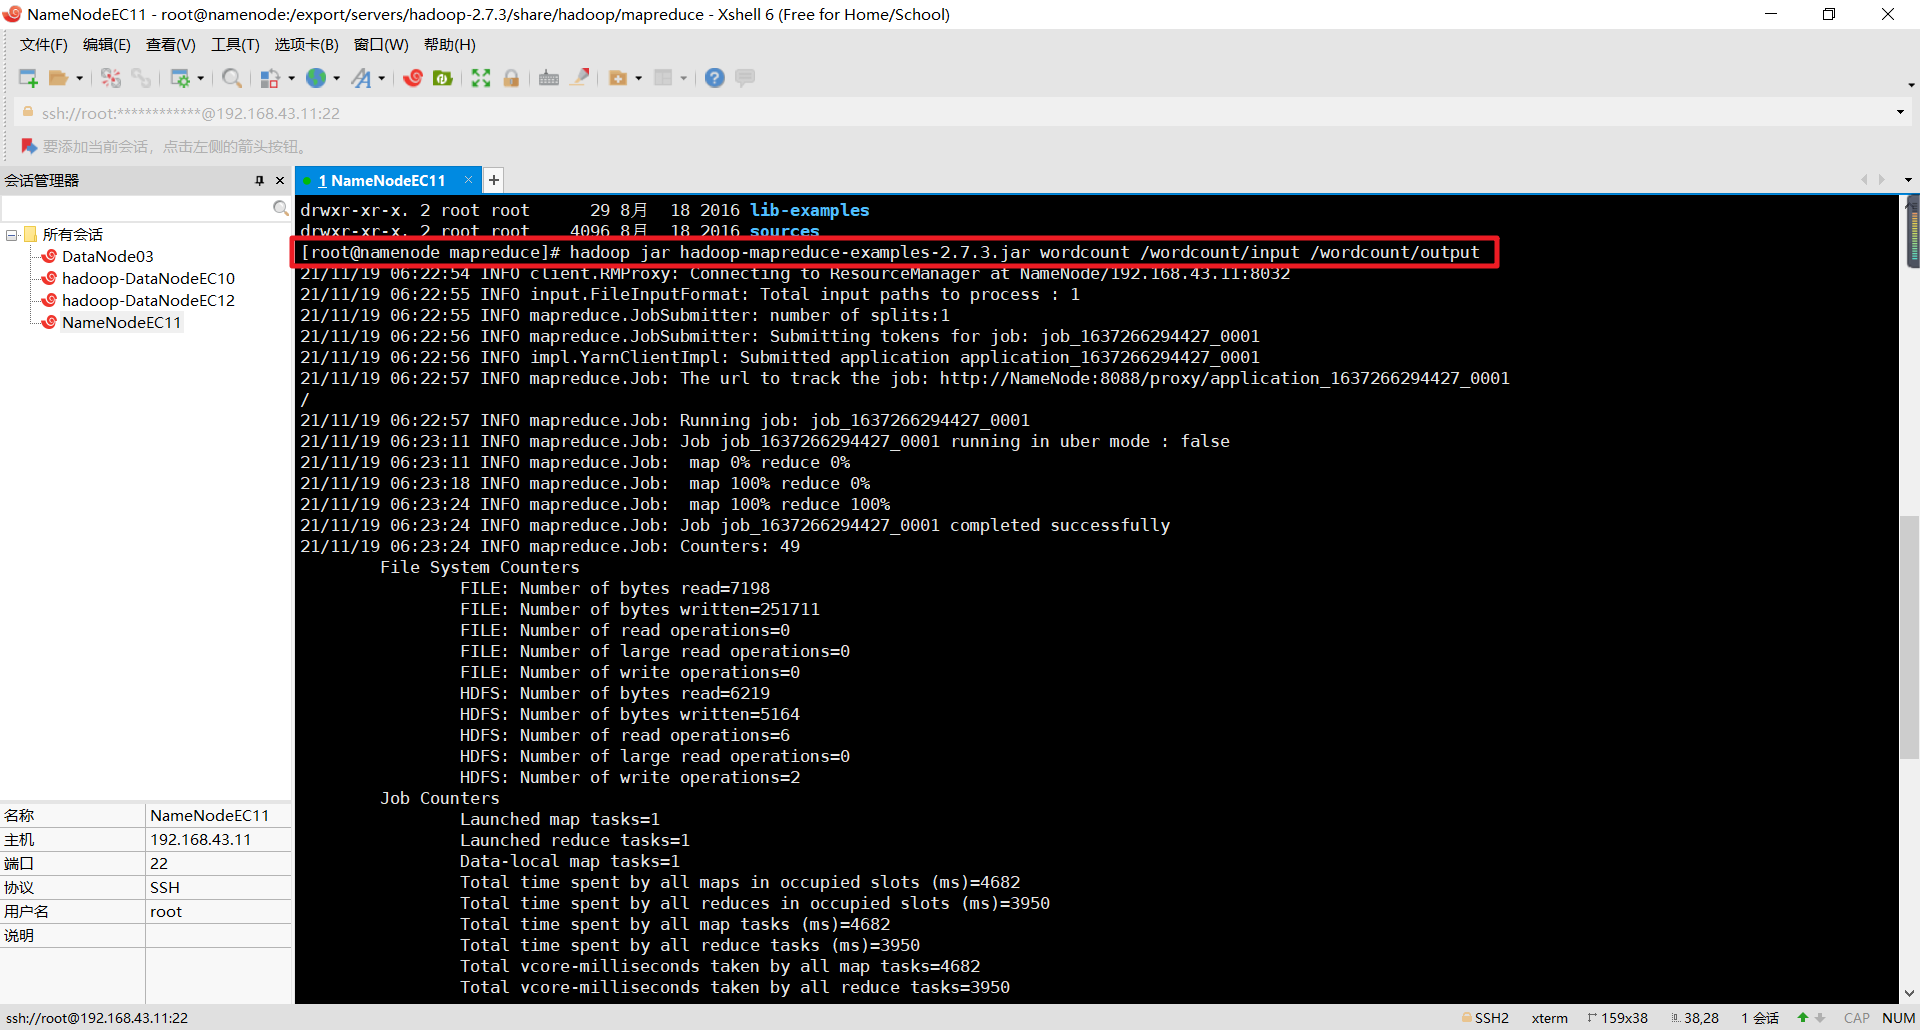Screen dimensions: 1920x1030
Task: Open the tab list dropdown arrow
Action: coord(1908,180)
